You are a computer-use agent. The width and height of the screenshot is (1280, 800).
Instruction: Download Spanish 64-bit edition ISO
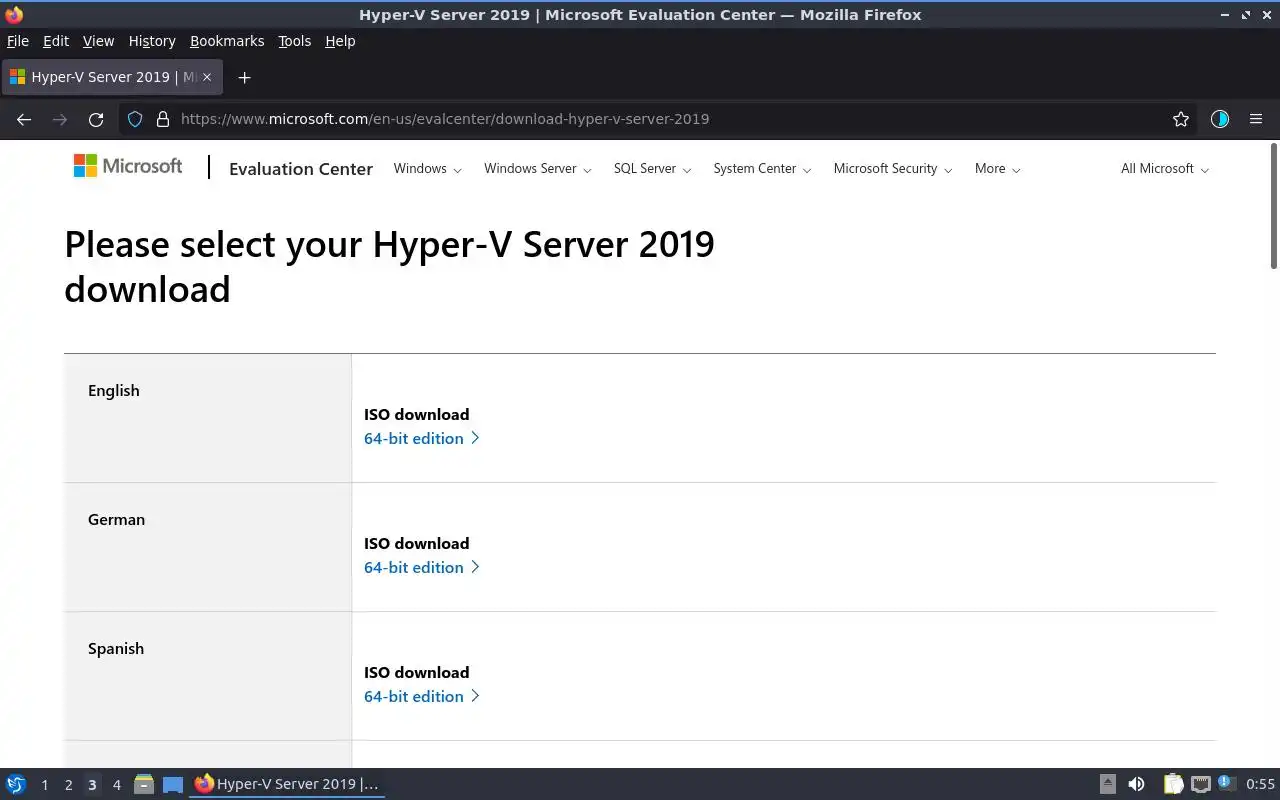point(421,696)
